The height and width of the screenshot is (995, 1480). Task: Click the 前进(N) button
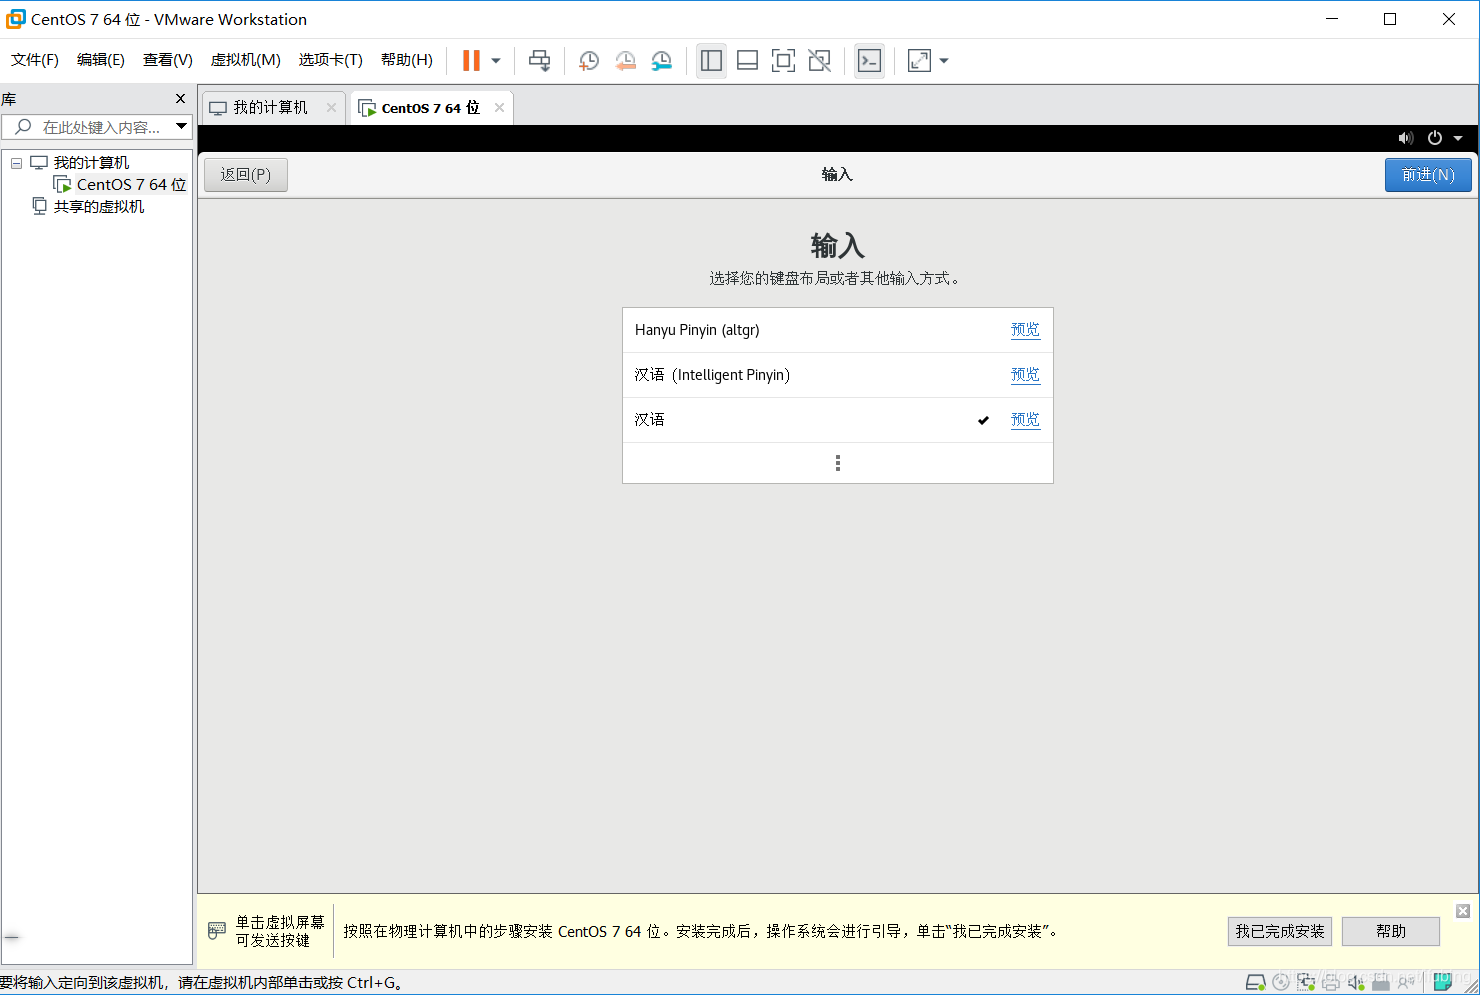(x=1428, y=174)
